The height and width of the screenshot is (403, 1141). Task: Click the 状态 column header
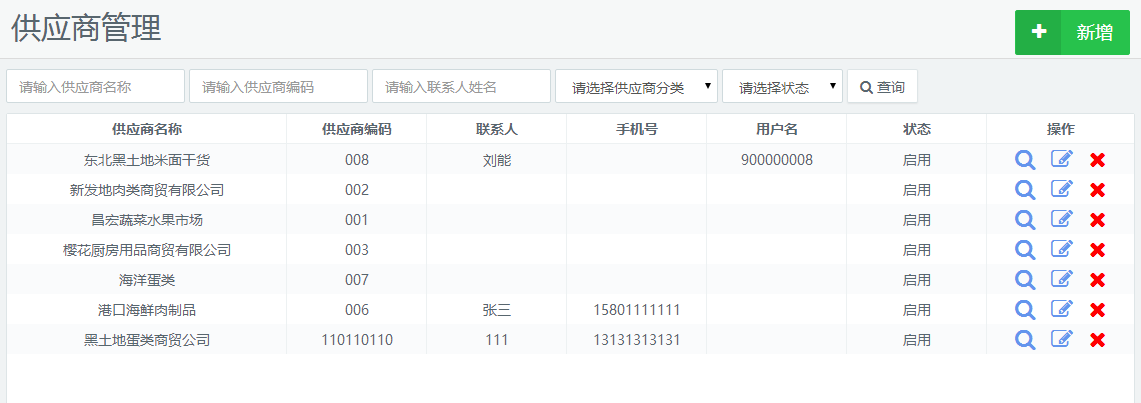tap(916, 129)
